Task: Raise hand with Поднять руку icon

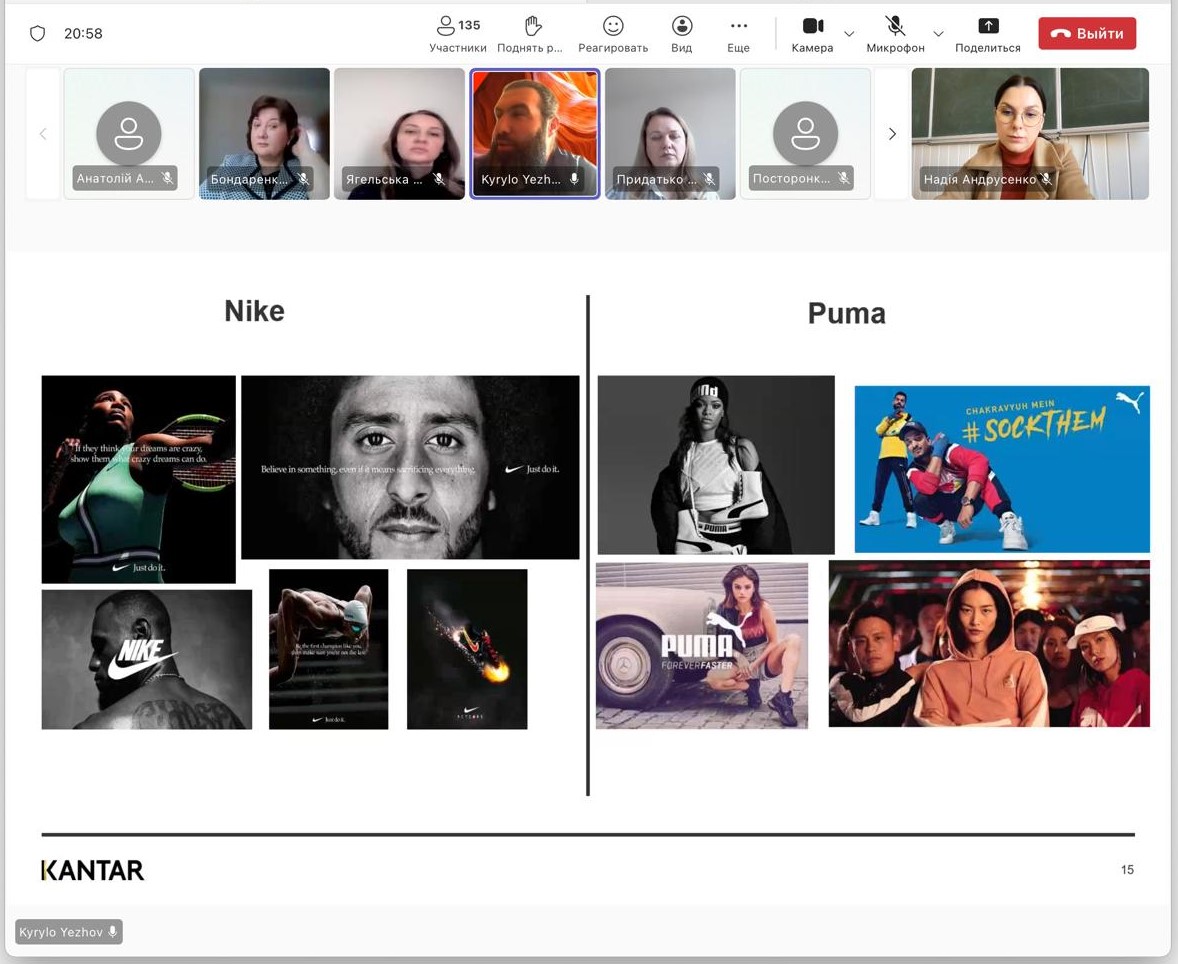Action: [x=532, y=33]
